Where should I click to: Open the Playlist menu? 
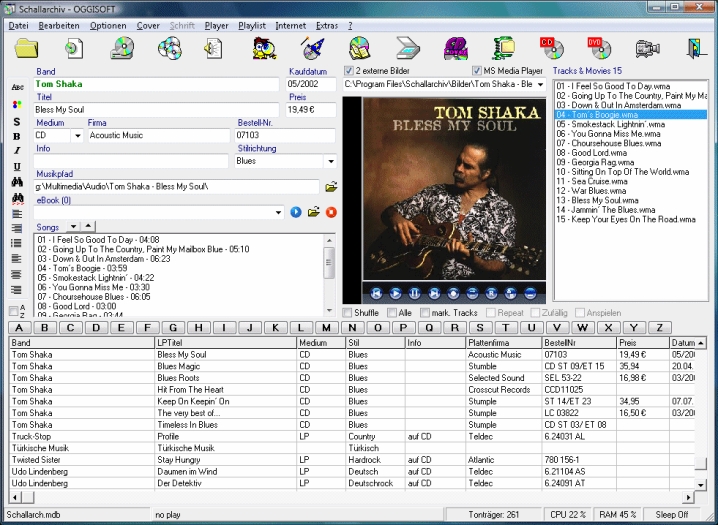(251, 25)
